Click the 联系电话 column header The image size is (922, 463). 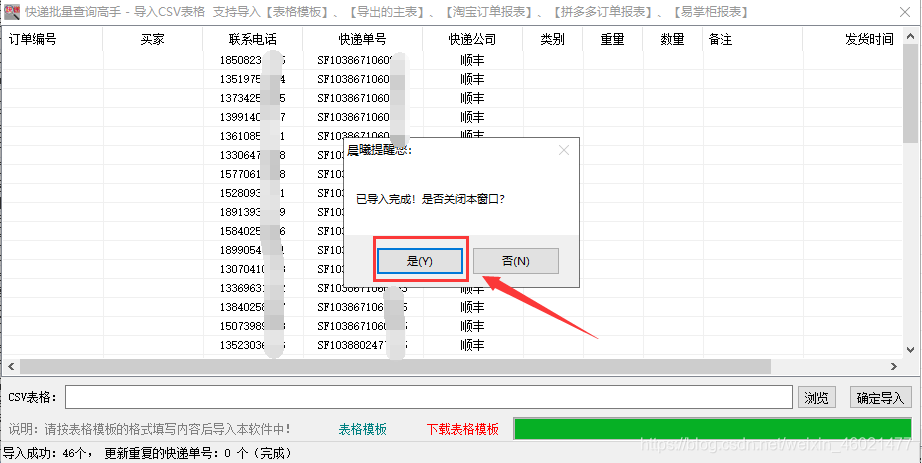click(x=253, y=39)
